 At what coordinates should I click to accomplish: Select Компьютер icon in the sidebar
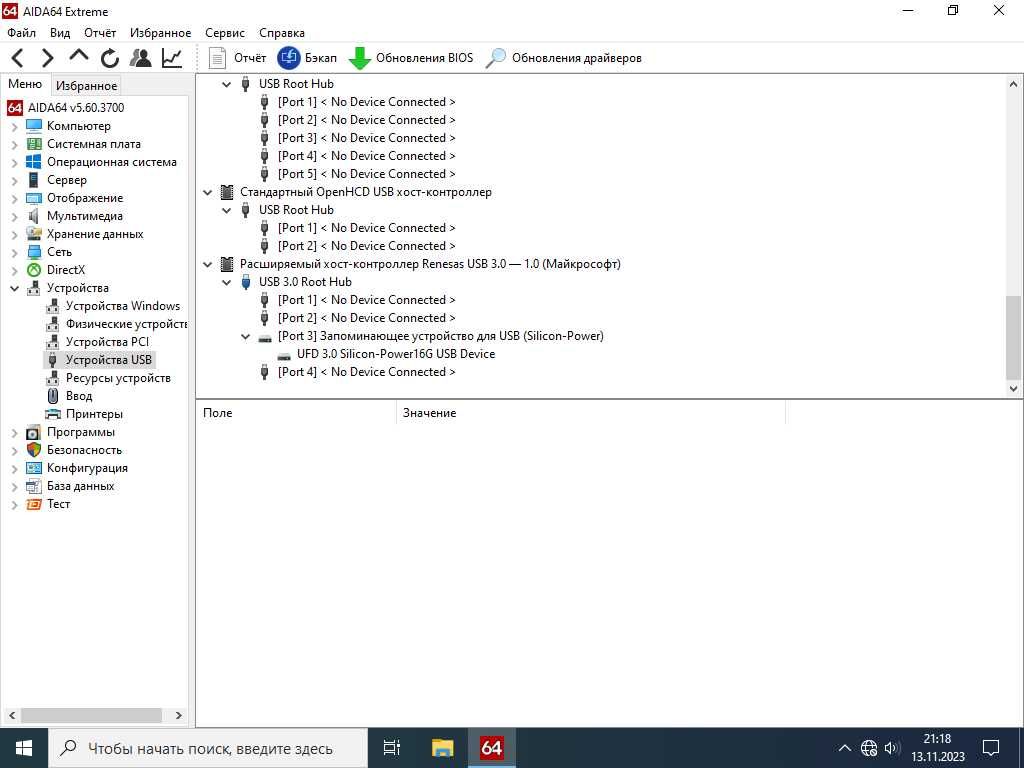(x=34, y=126)
